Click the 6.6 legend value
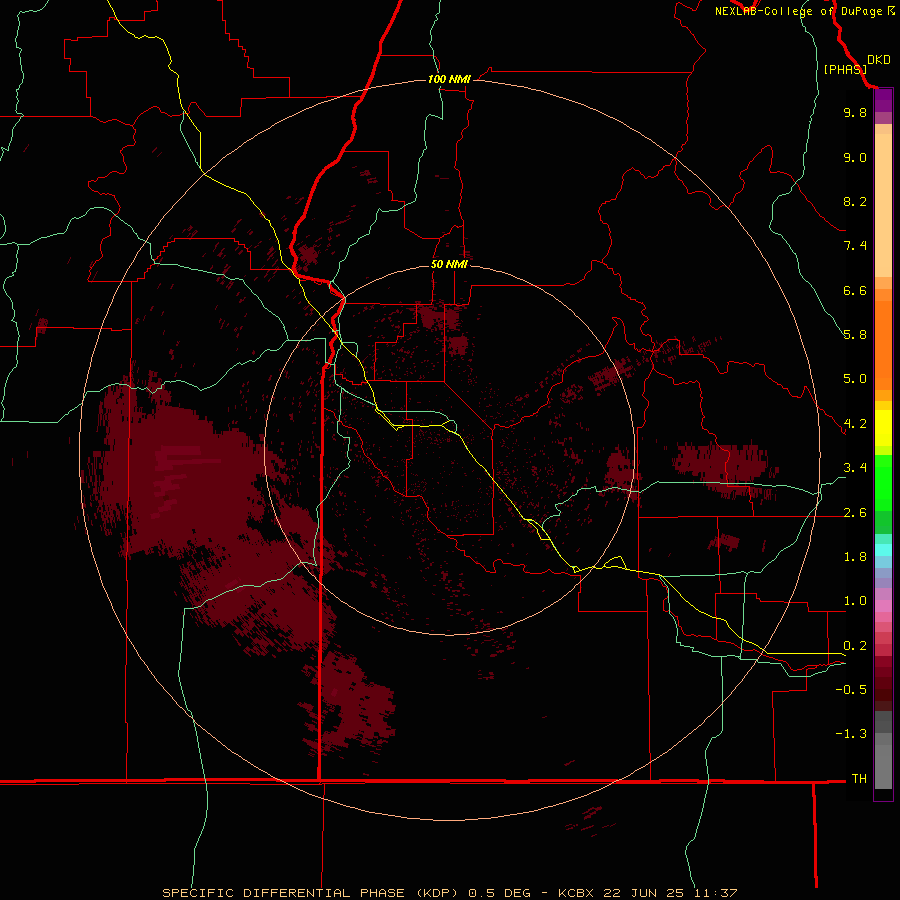 point(855,290)
